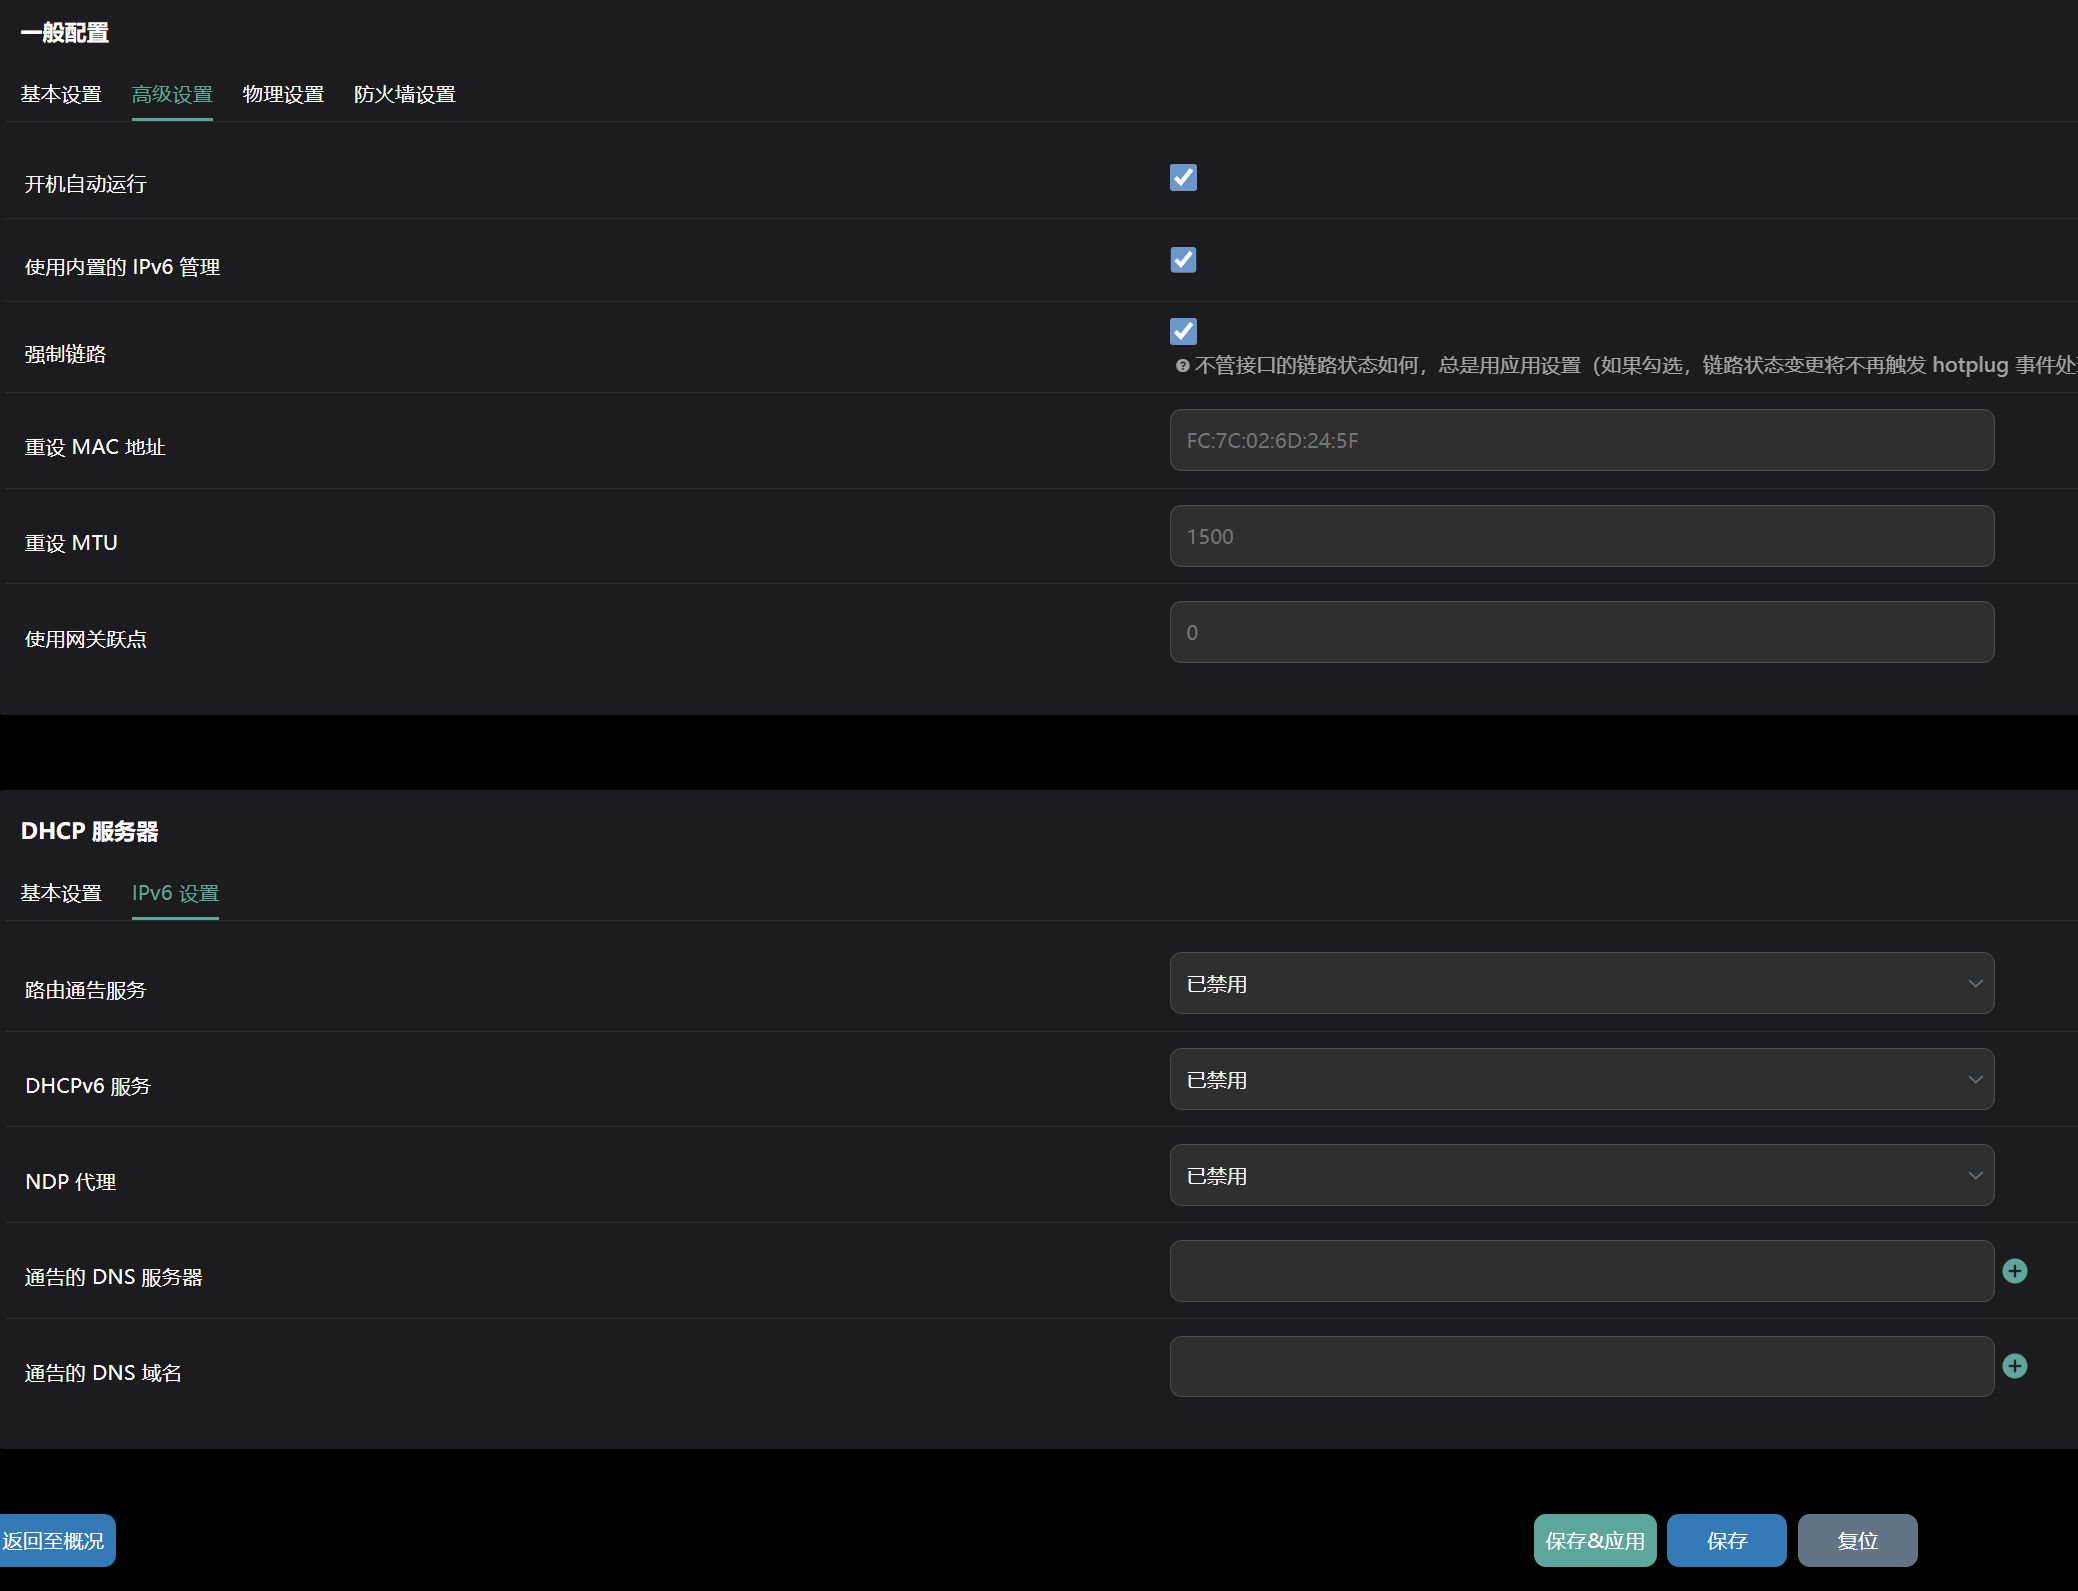The width and height of the screenshot is (2078, 1591).
Task: Uncheck 使用内置的 IPv6 管理 checkbox
Action: pyautogui.click(x=1183, y=260)
